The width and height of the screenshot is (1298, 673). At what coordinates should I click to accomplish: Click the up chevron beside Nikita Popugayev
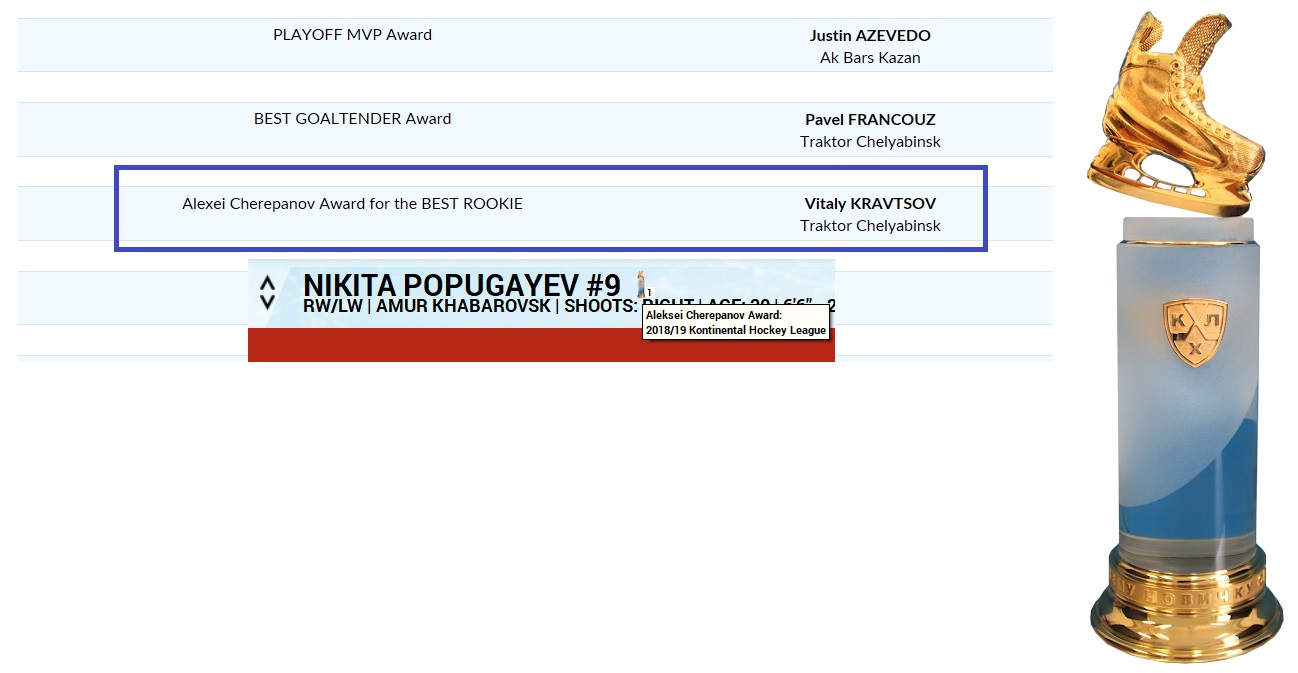click(x=267, y=284)
